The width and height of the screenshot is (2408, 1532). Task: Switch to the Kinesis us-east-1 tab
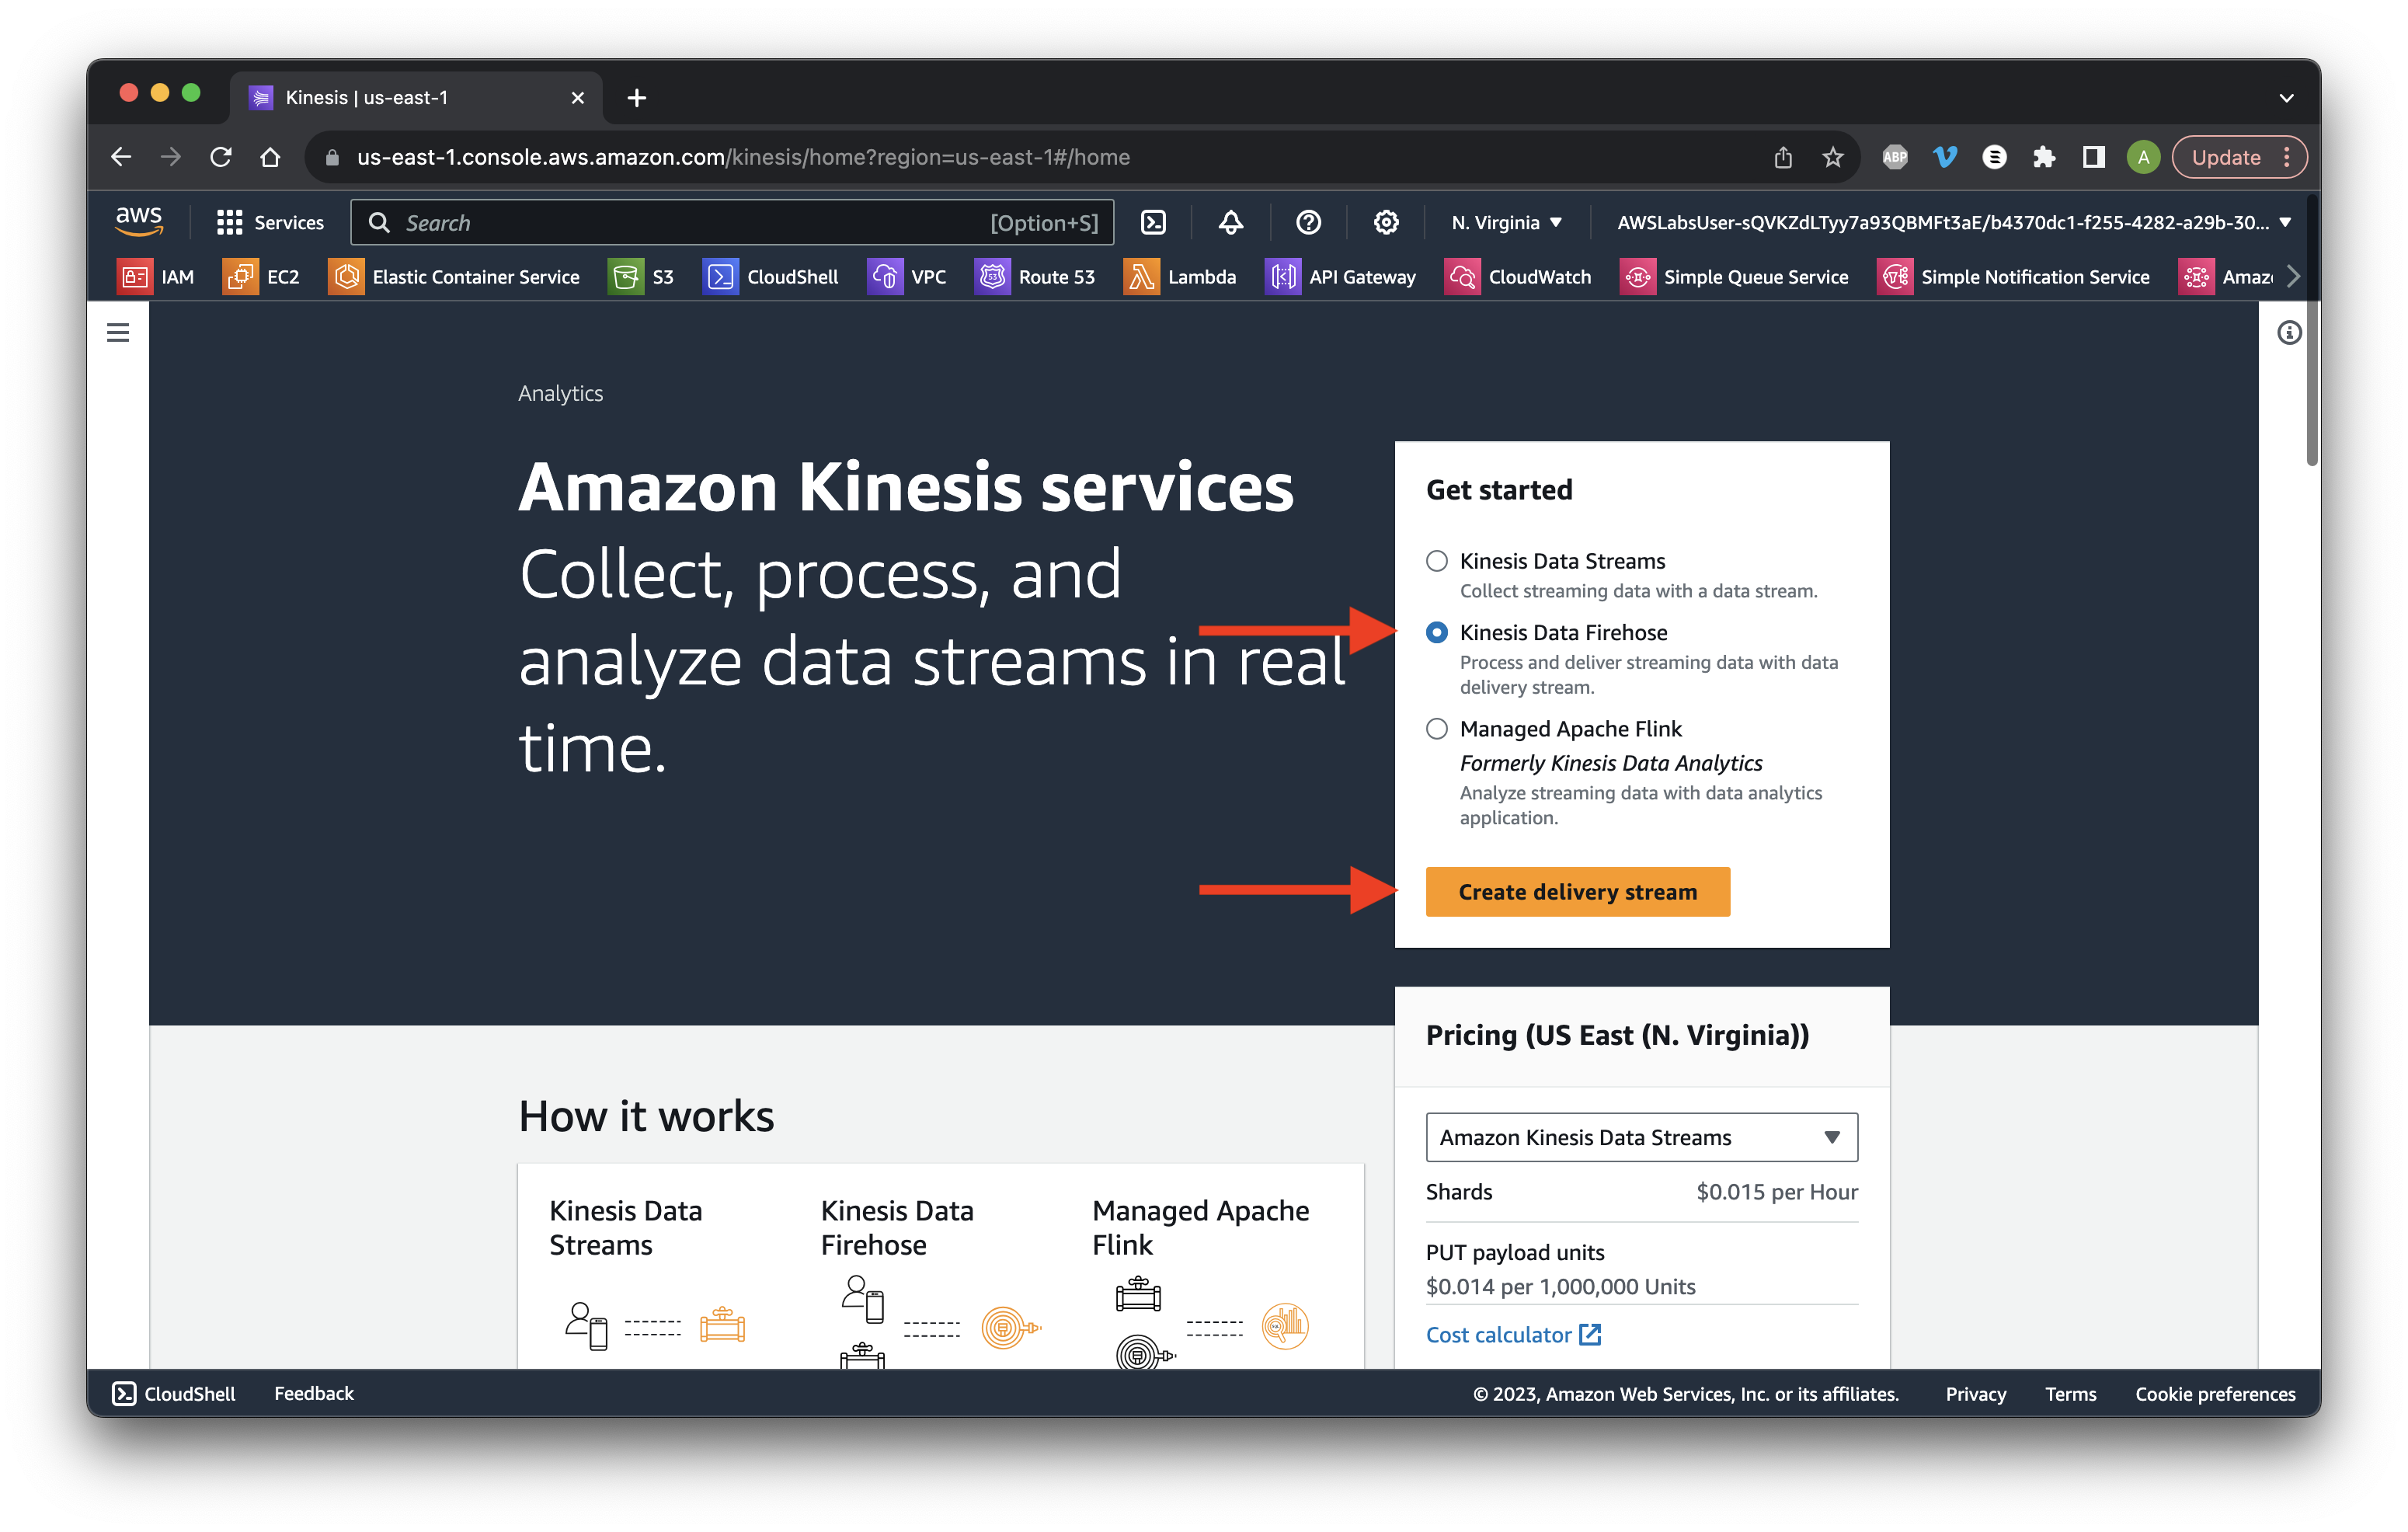point(416,98)
